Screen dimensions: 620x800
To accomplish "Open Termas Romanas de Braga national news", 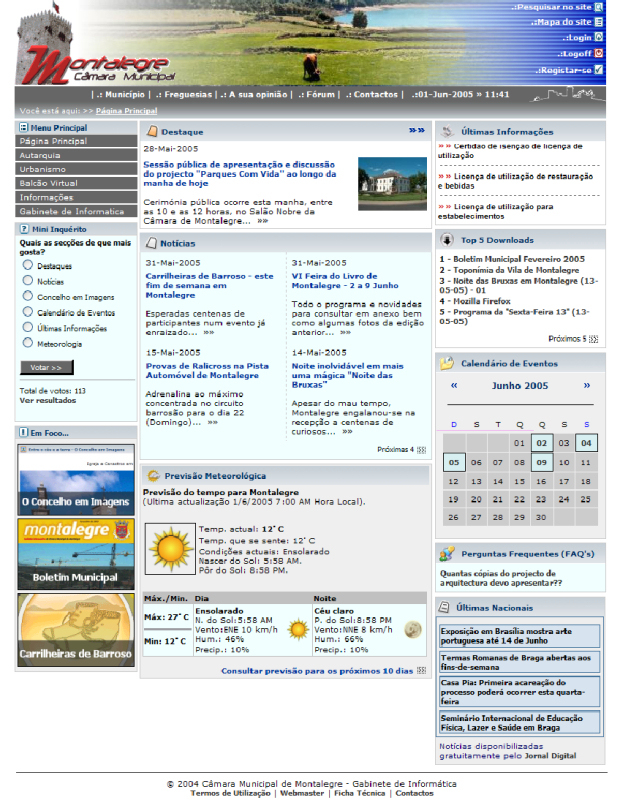I will [x=519, y=662].
